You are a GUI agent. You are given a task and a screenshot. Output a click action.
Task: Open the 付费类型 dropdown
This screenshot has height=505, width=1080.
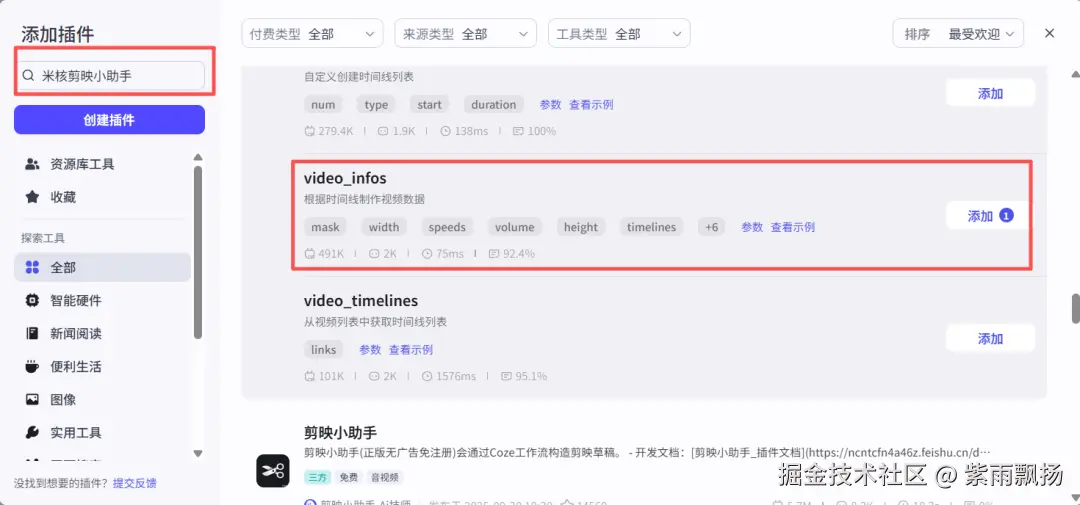(x=313, y=34)
